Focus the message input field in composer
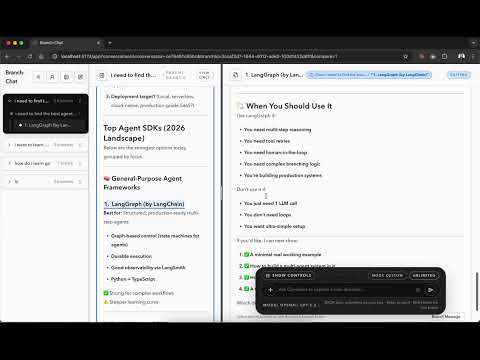 pos(345,290)
